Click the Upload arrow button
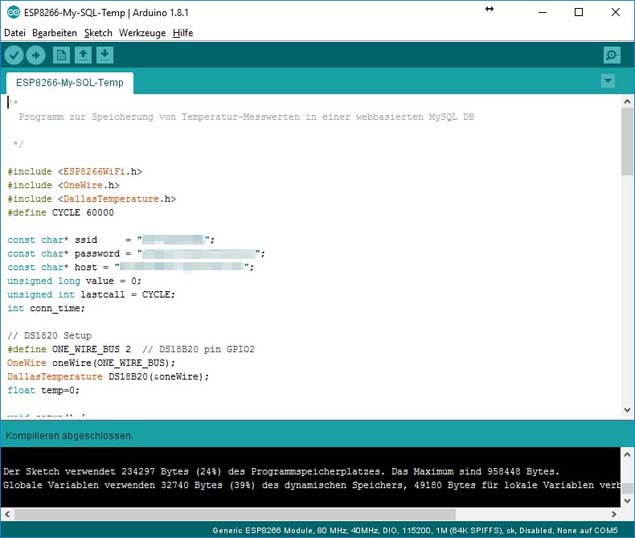635x538 pixels. pyautogui.click(x=36, y=55)
